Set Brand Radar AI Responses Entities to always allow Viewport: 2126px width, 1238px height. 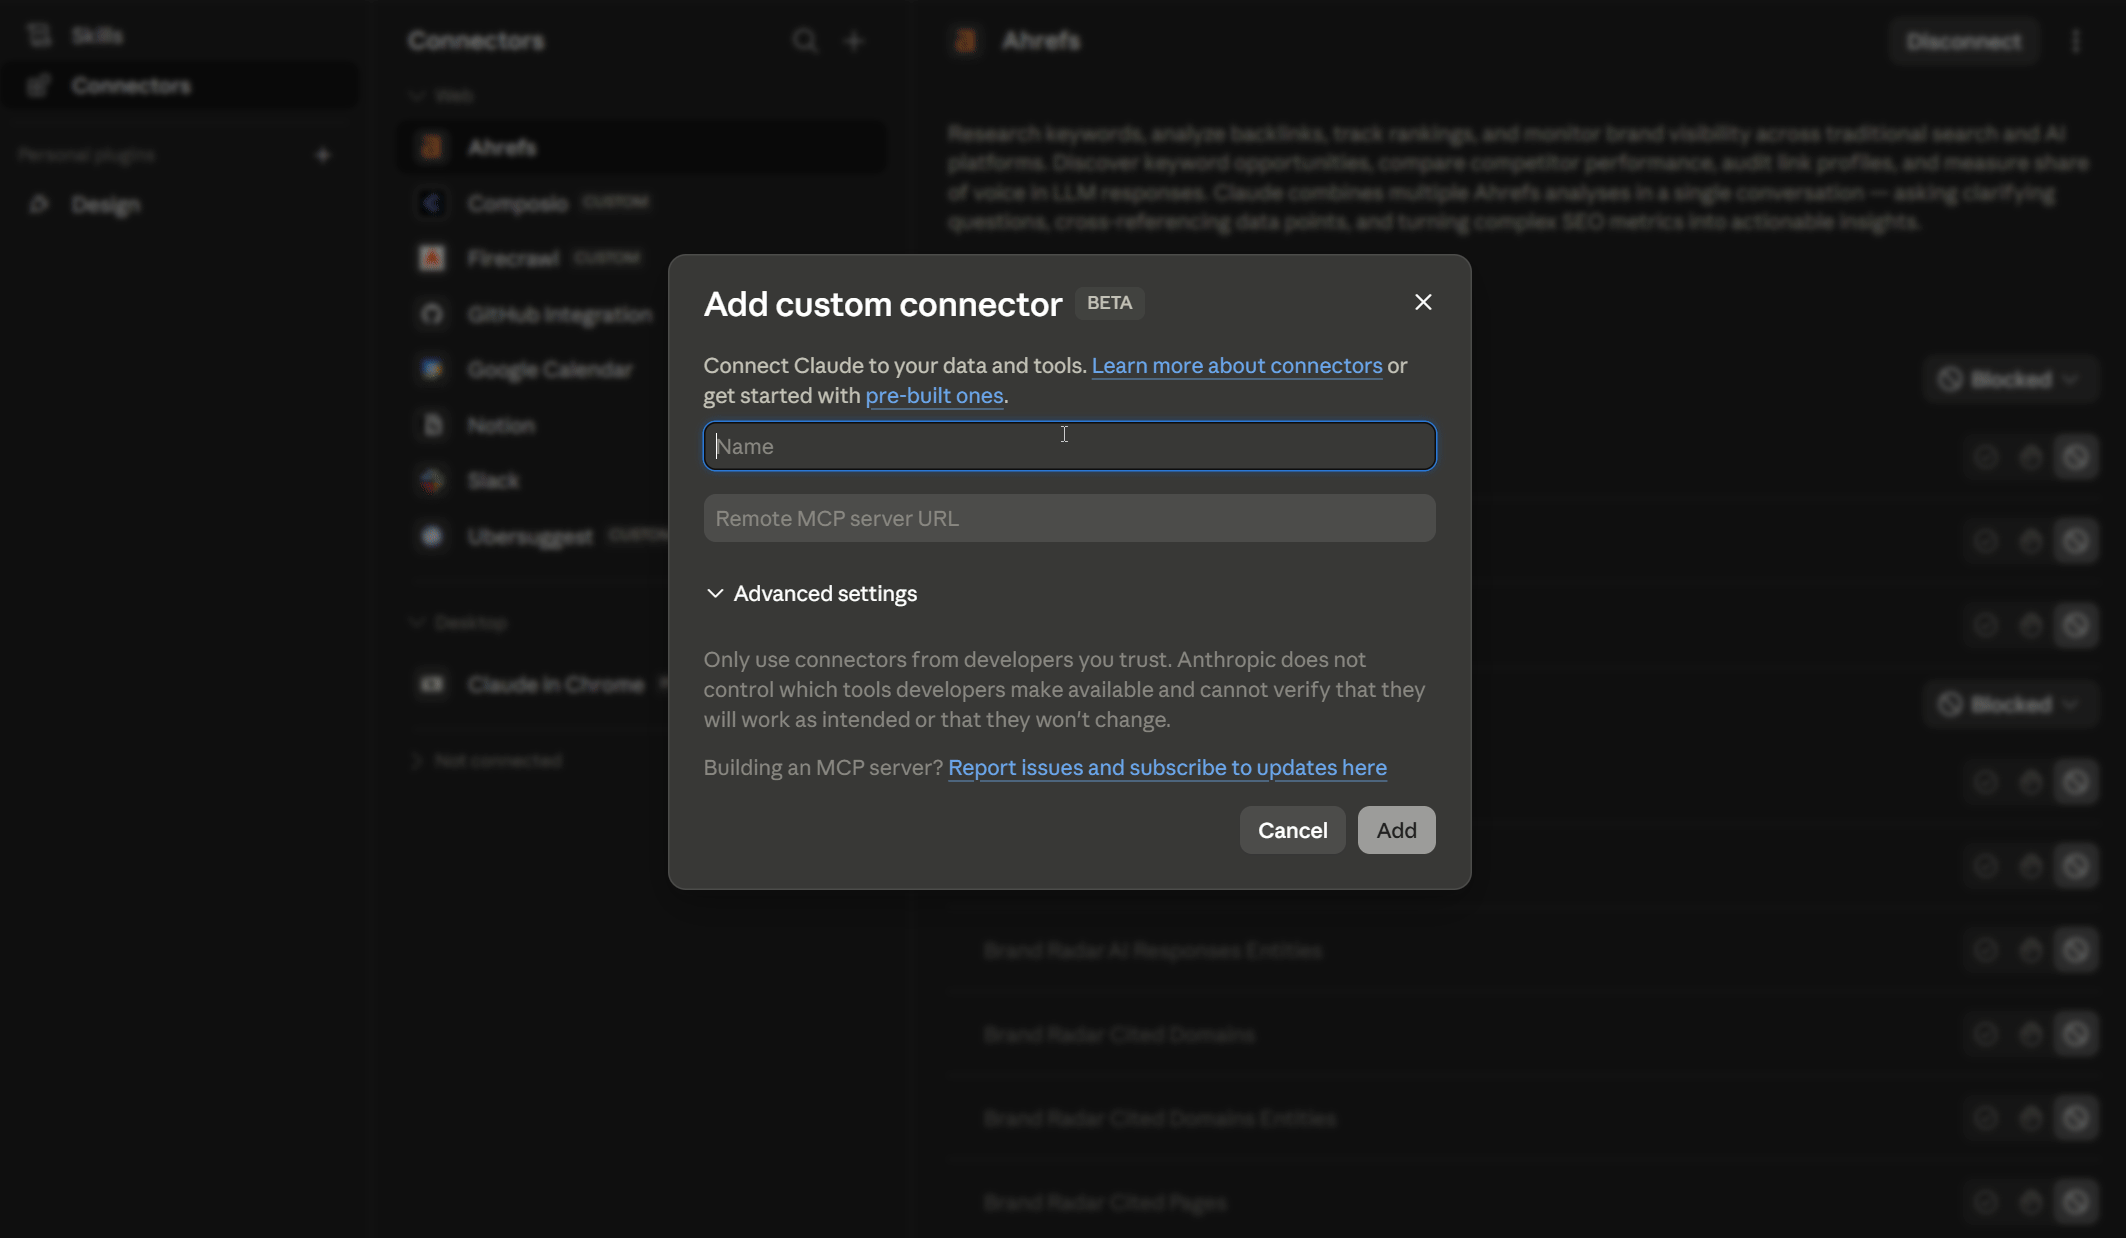[1985, 950]
